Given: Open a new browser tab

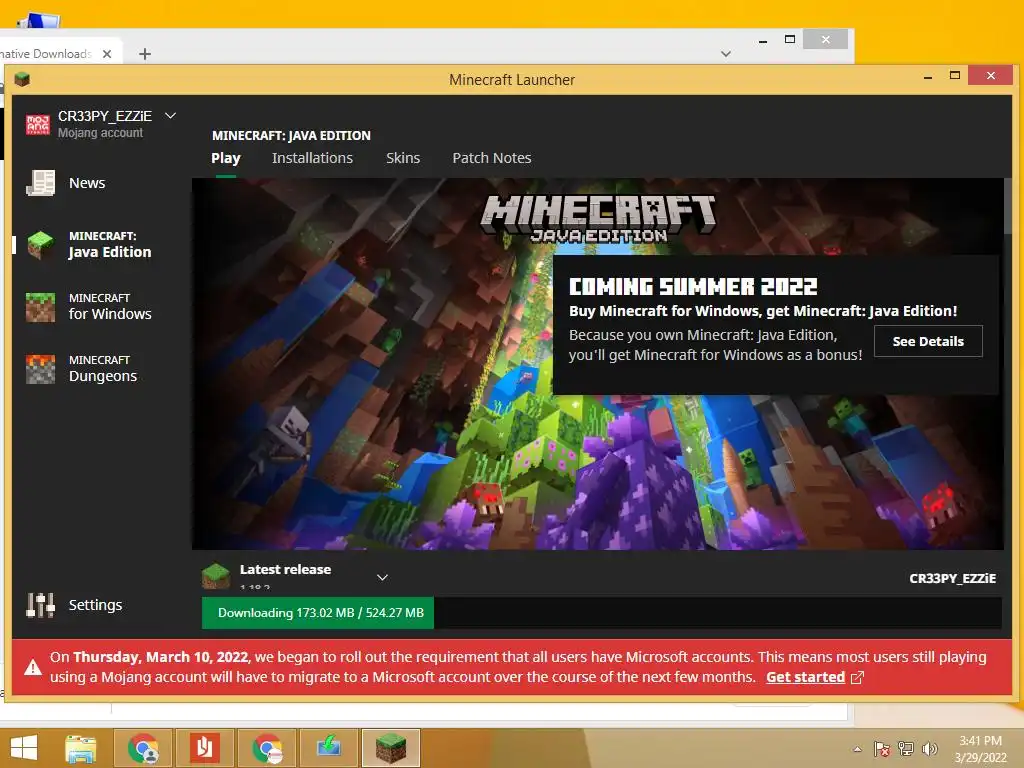Looking at the screenshot, I should pos(145,54).
